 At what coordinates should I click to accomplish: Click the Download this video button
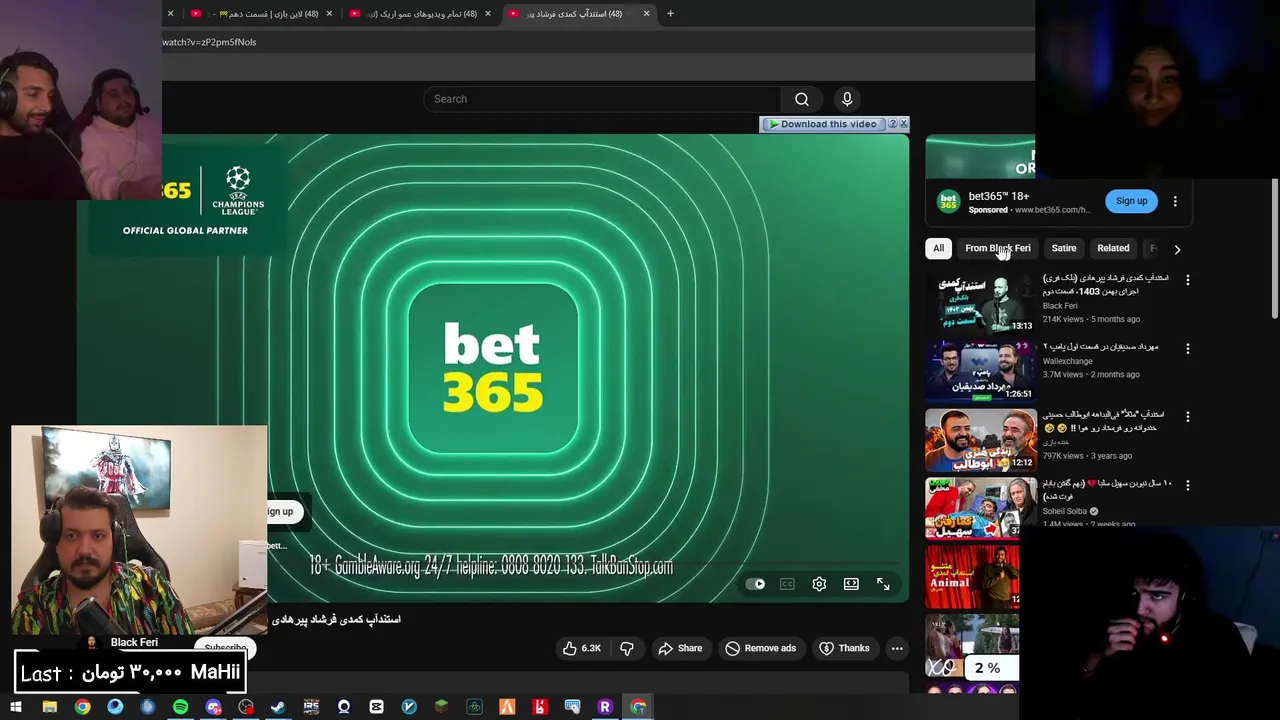click(822, 124)
